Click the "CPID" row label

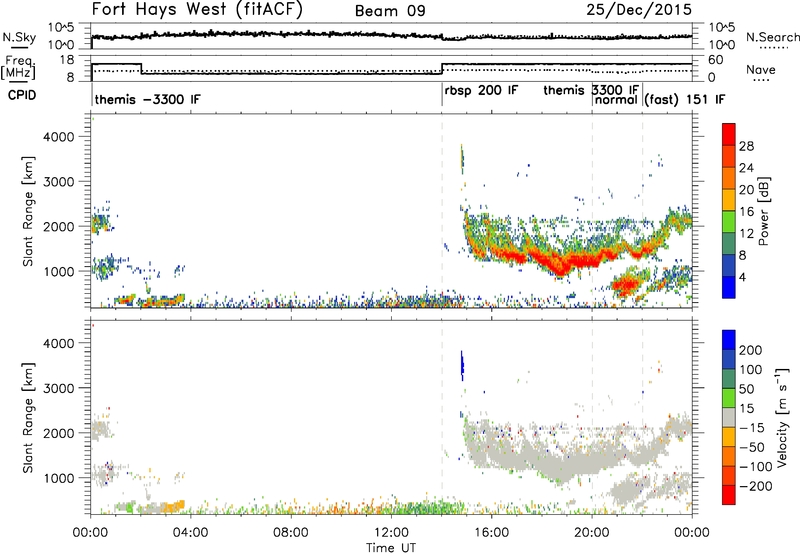pos(22,95)
